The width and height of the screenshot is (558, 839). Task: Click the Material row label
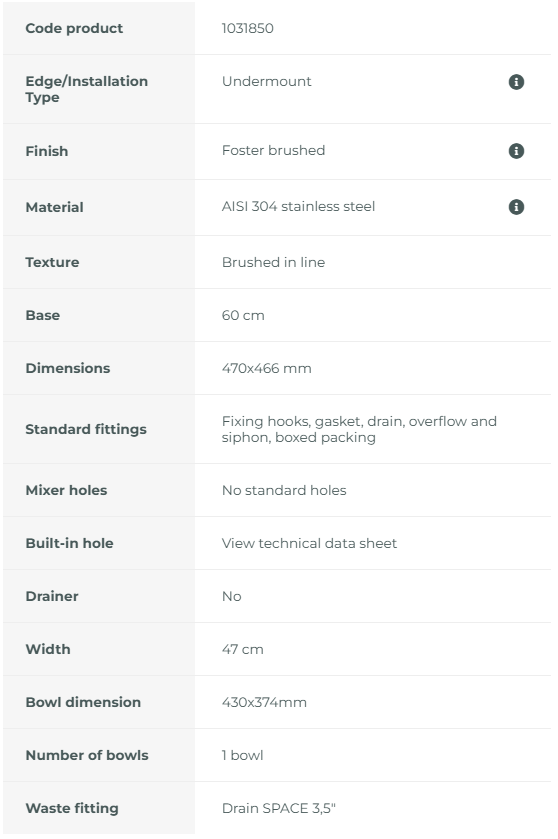54,207
